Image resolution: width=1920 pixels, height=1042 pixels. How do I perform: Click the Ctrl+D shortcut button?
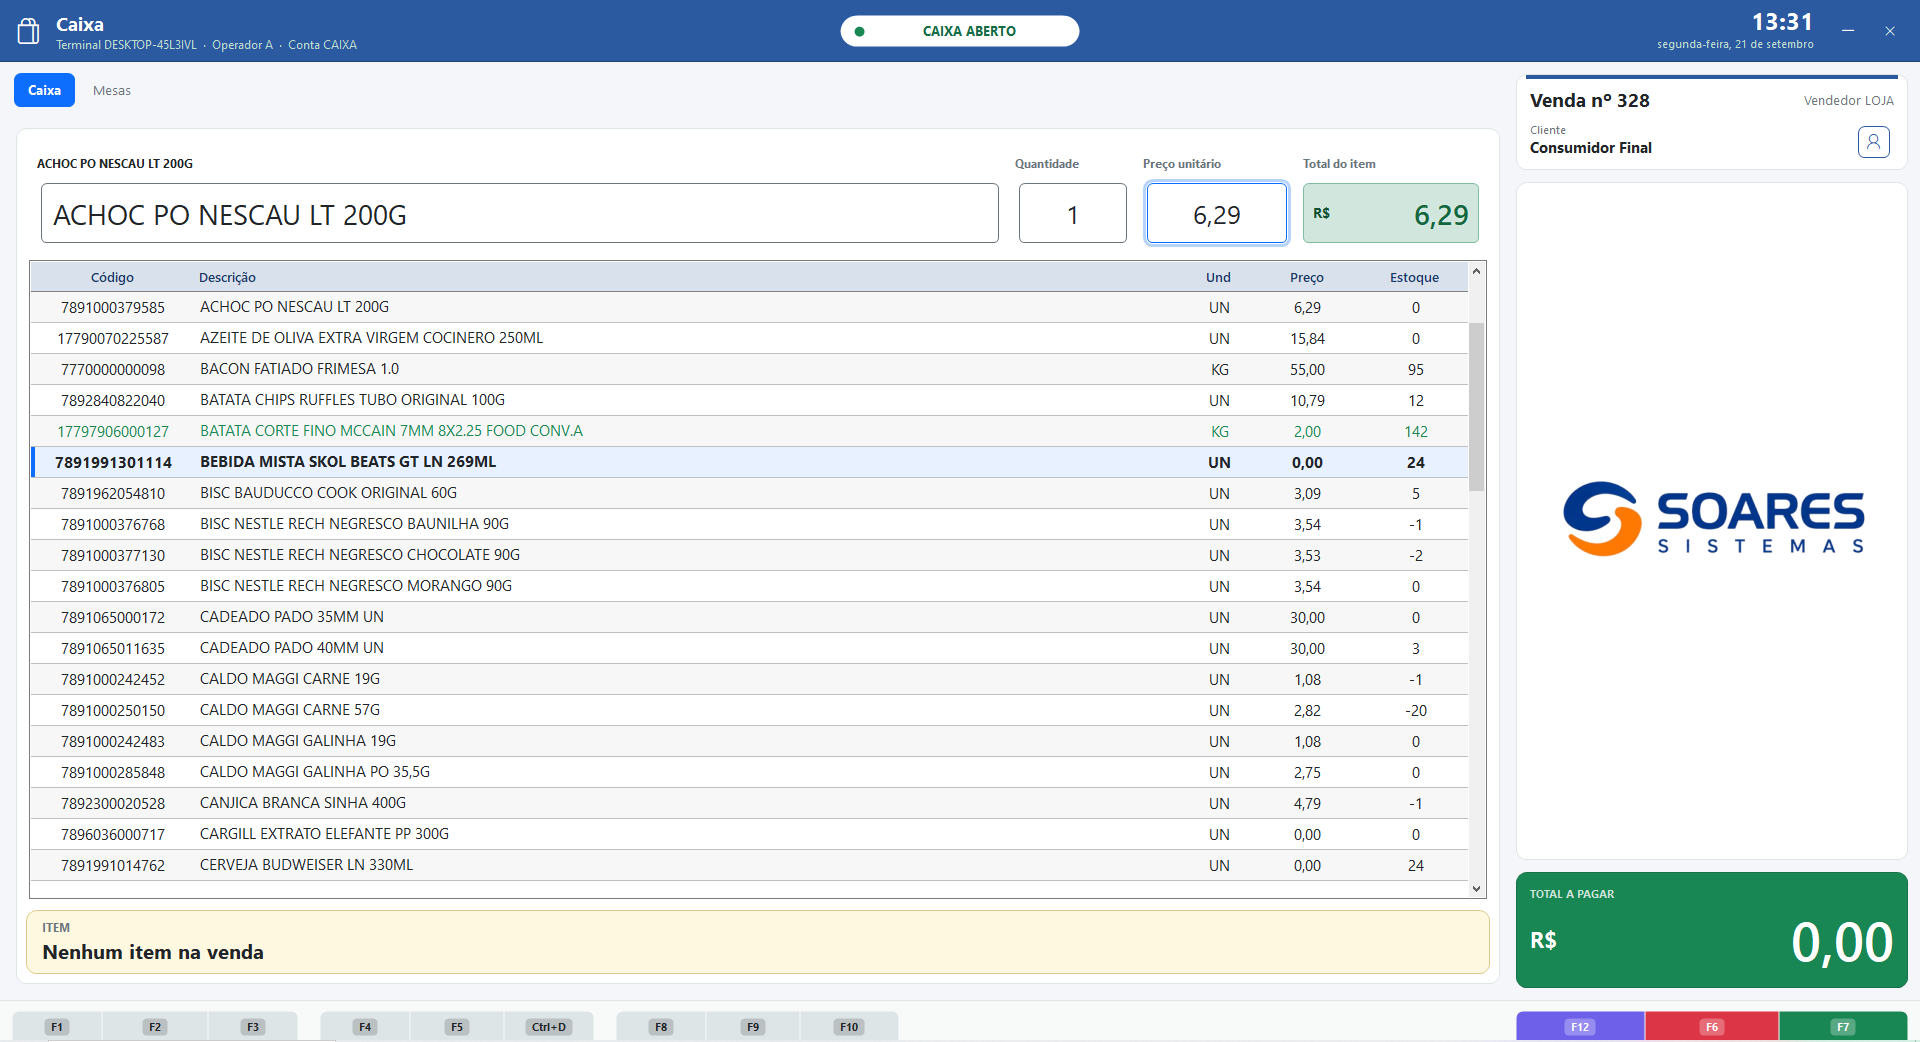tap(549, 1027)
